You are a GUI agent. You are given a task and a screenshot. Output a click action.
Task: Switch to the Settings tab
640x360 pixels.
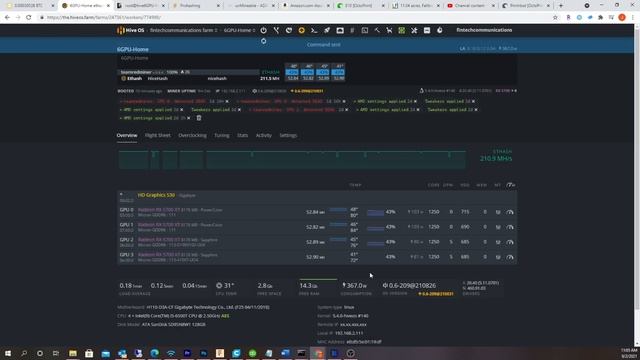click(x=288, y=136)
